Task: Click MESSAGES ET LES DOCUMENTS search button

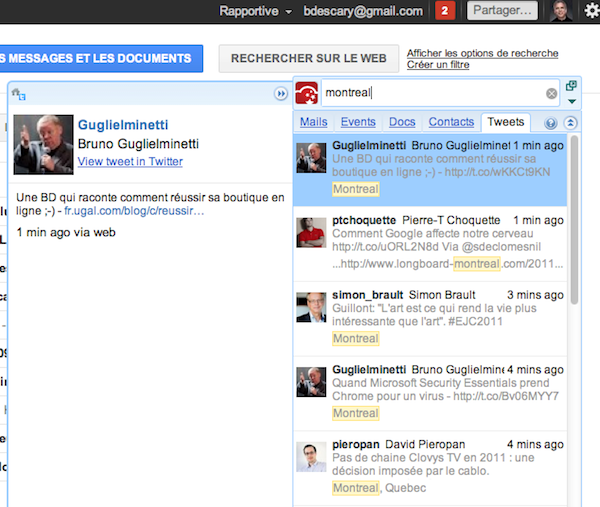Action: [101, 58]
